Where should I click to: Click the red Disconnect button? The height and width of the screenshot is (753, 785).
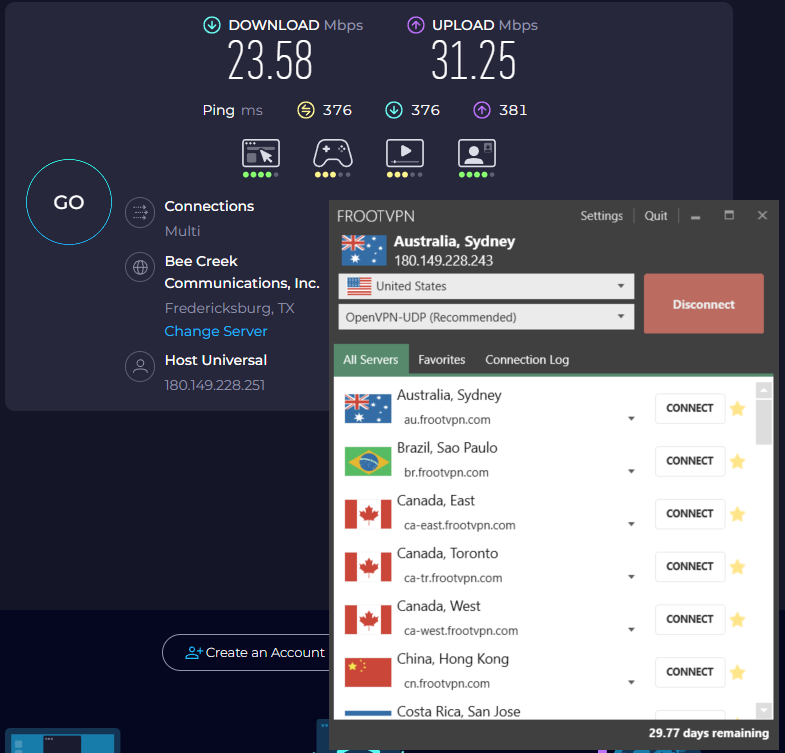click(703, 303)
